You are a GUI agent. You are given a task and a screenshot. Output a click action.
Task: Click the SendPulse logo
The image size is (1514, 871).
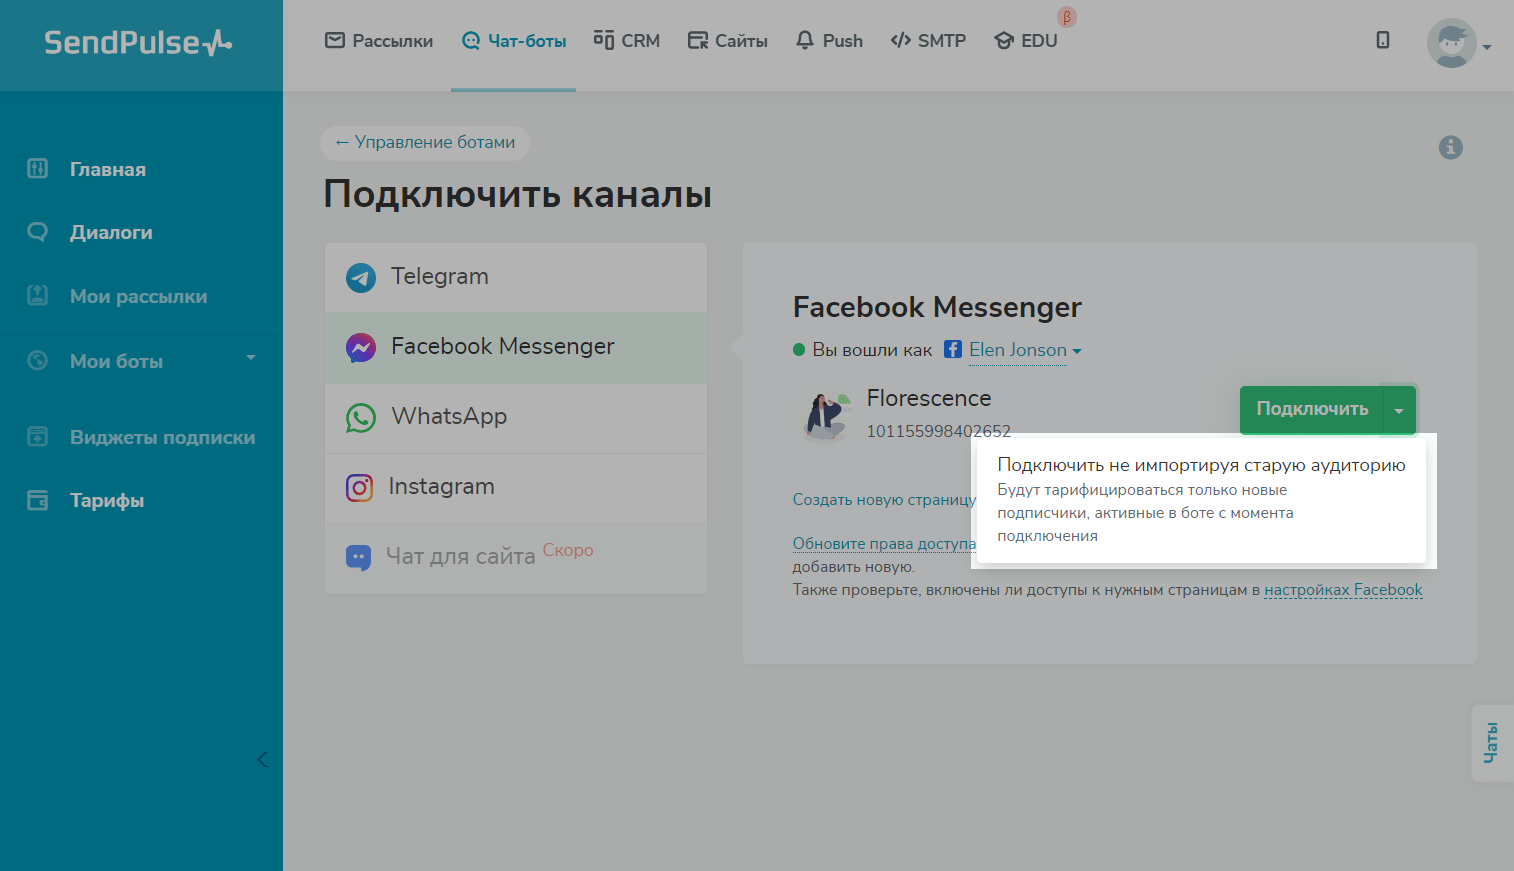pos(138,43)
